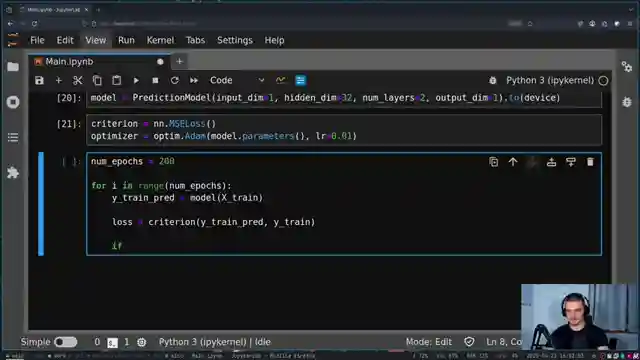640x360 pixels.
Task: Open the cell type Code dropdown
Action: [237, 80]
